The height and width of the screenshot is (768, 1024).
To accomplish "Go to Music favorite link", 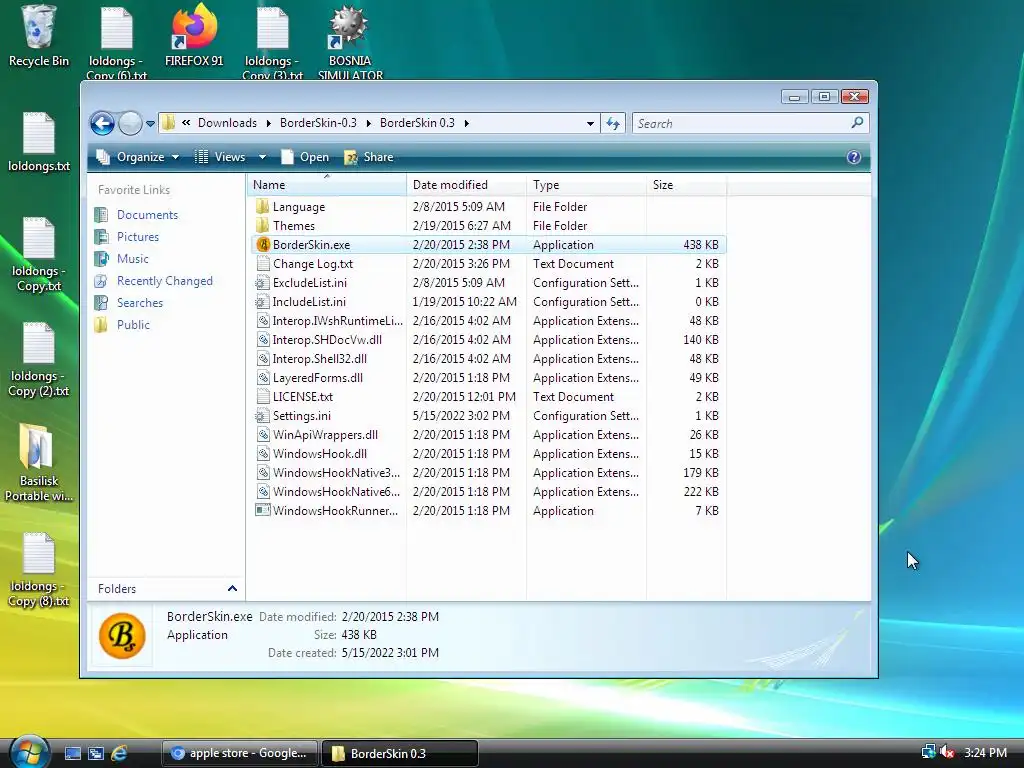I will pyautogui.click(x=133, y=259).
